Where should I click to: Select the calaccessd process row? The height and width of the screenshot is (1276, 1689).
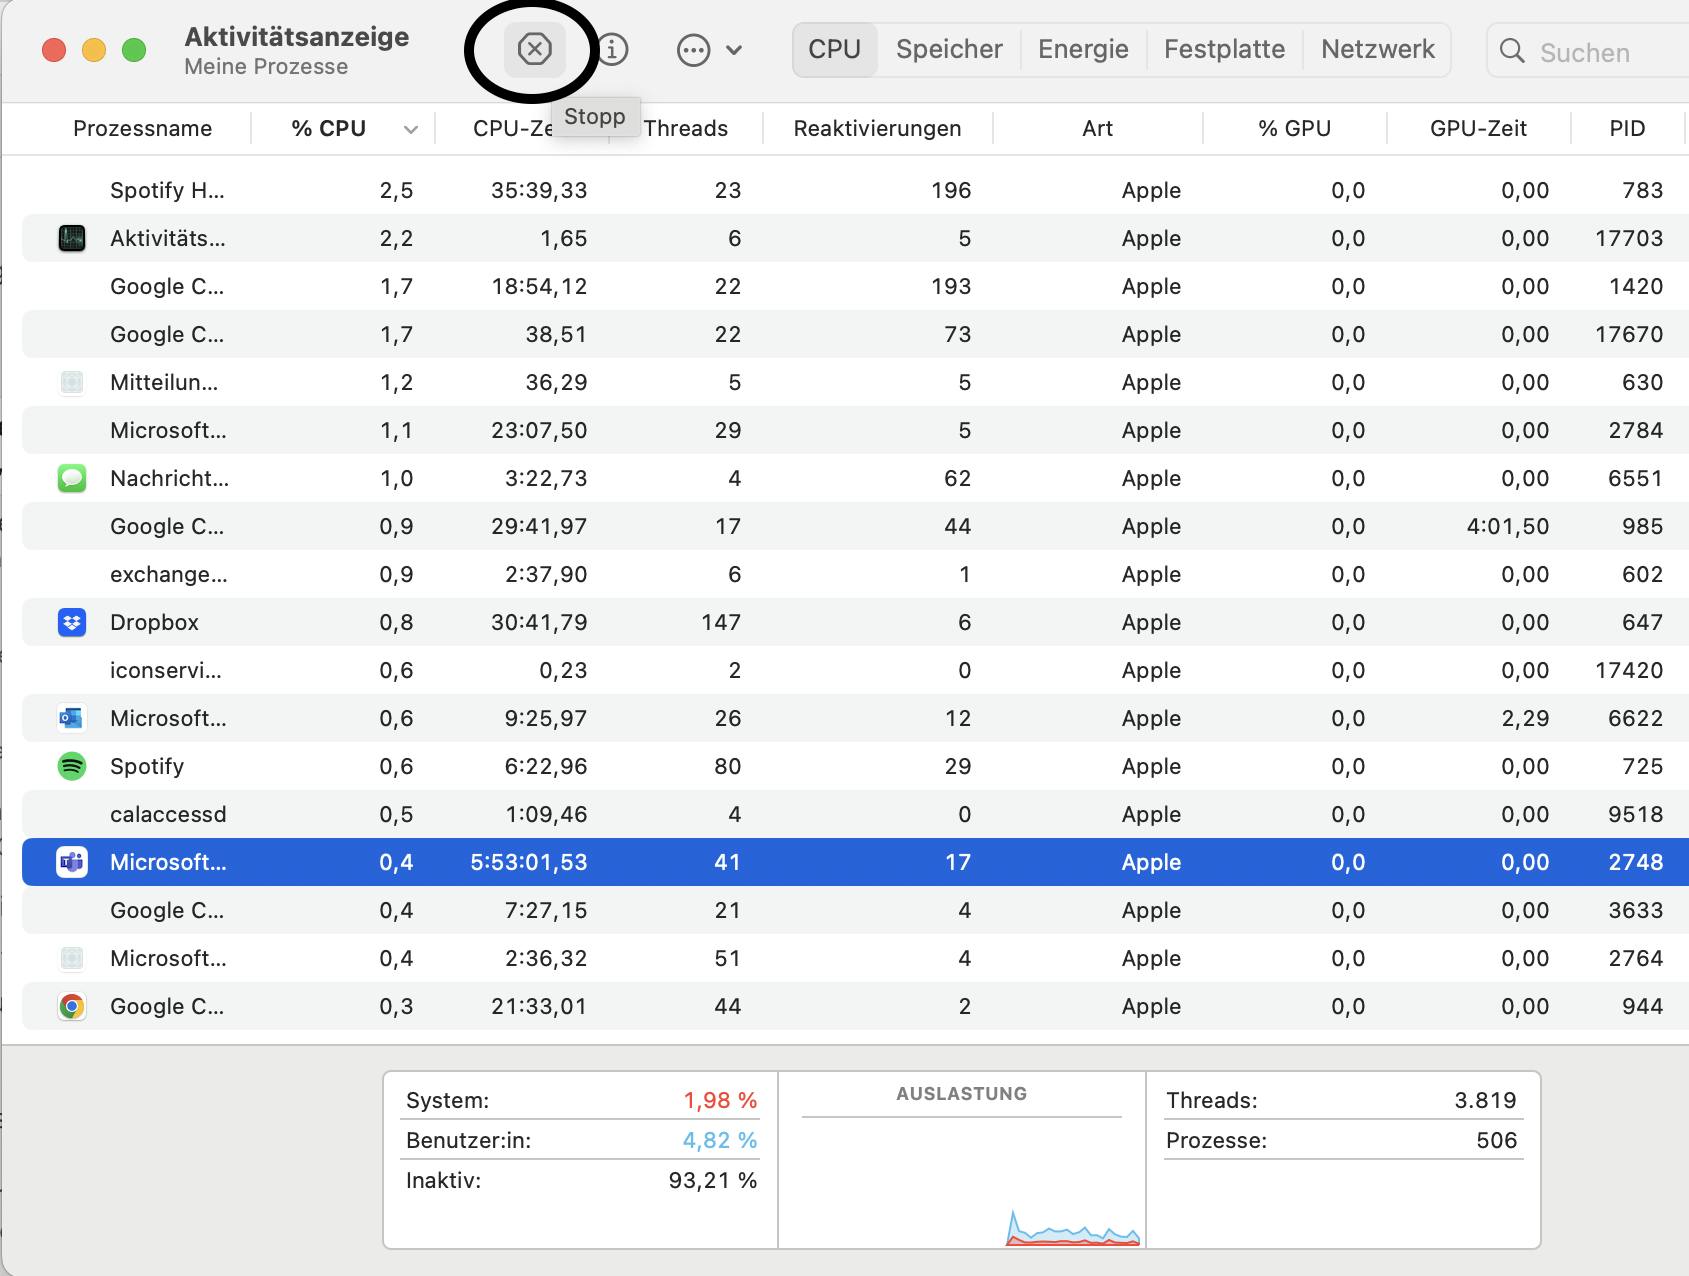point(855,814)
